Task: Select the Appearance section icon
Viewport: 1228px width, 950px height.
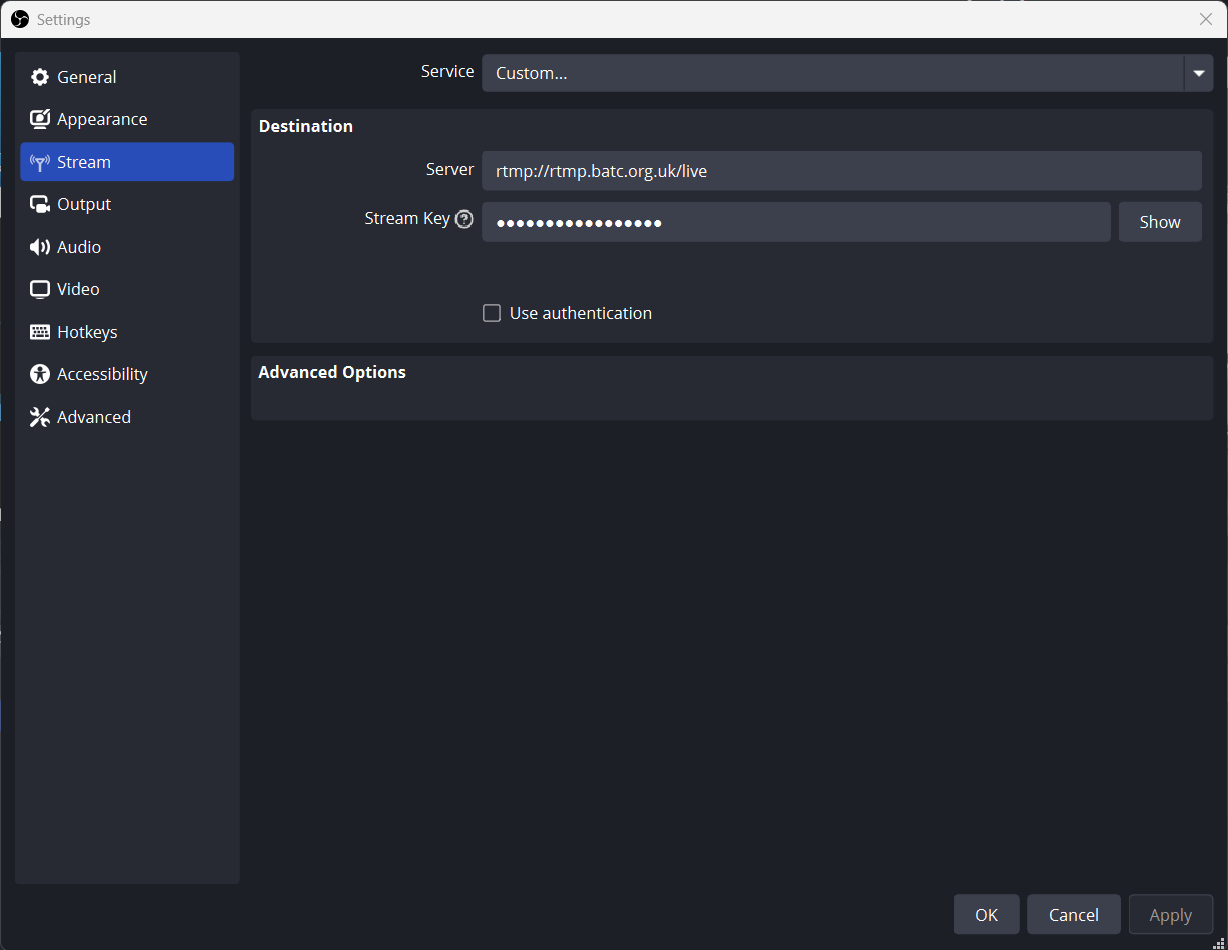Action: click(x=40, y=118)
